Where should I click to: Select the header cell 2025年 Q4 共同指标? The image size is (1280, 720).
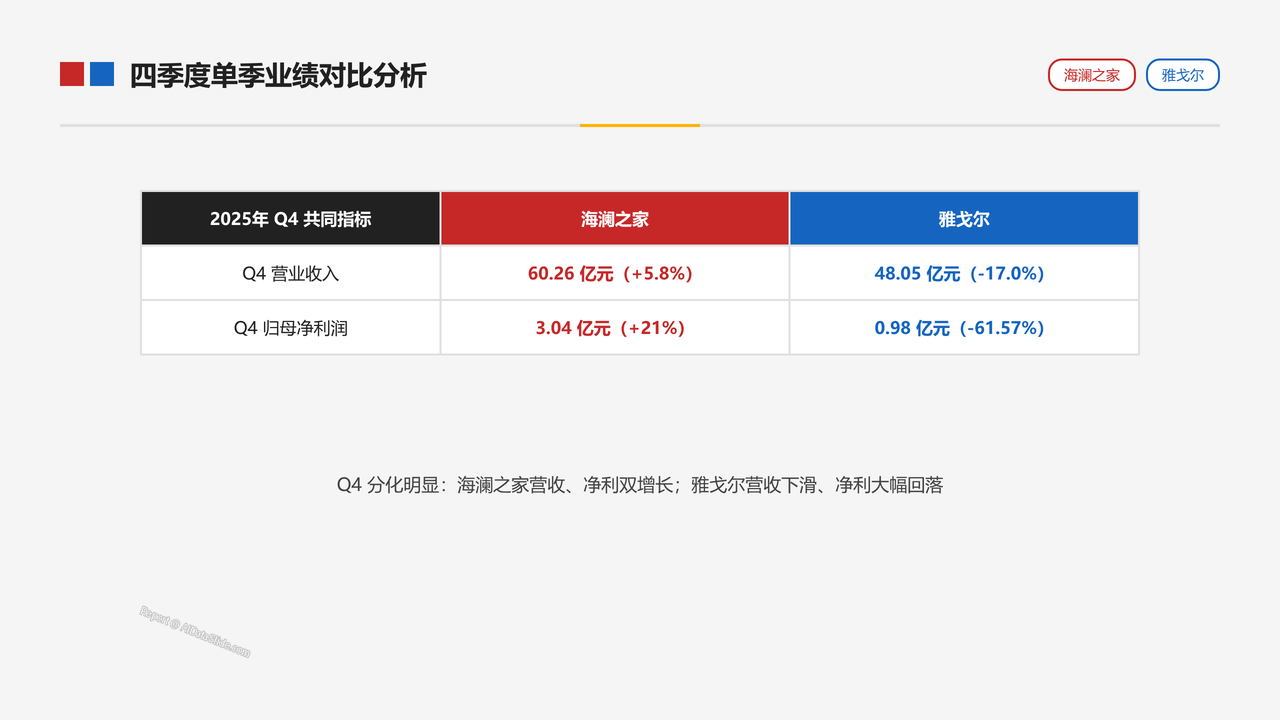(x=291, y=218)
